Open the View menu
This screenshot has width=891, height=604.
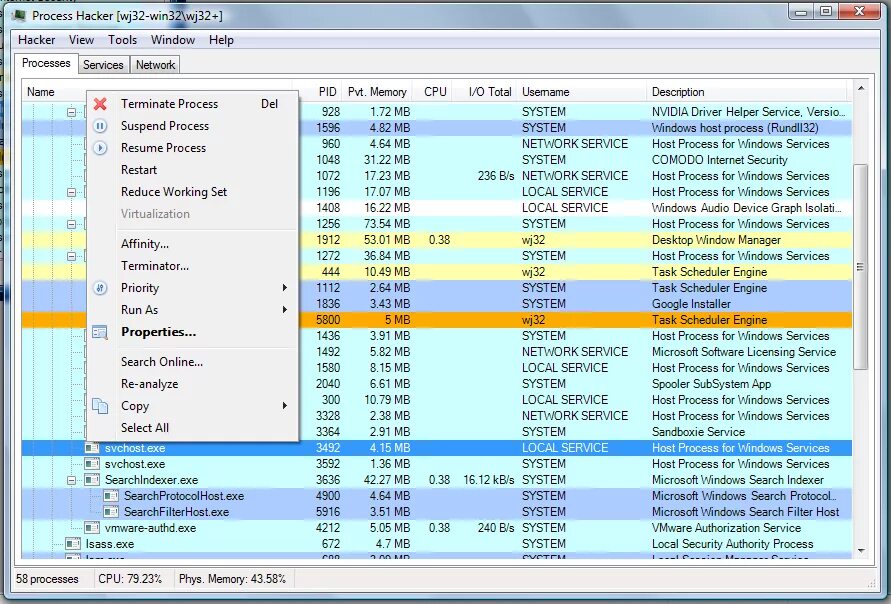[x=81, y=40]
